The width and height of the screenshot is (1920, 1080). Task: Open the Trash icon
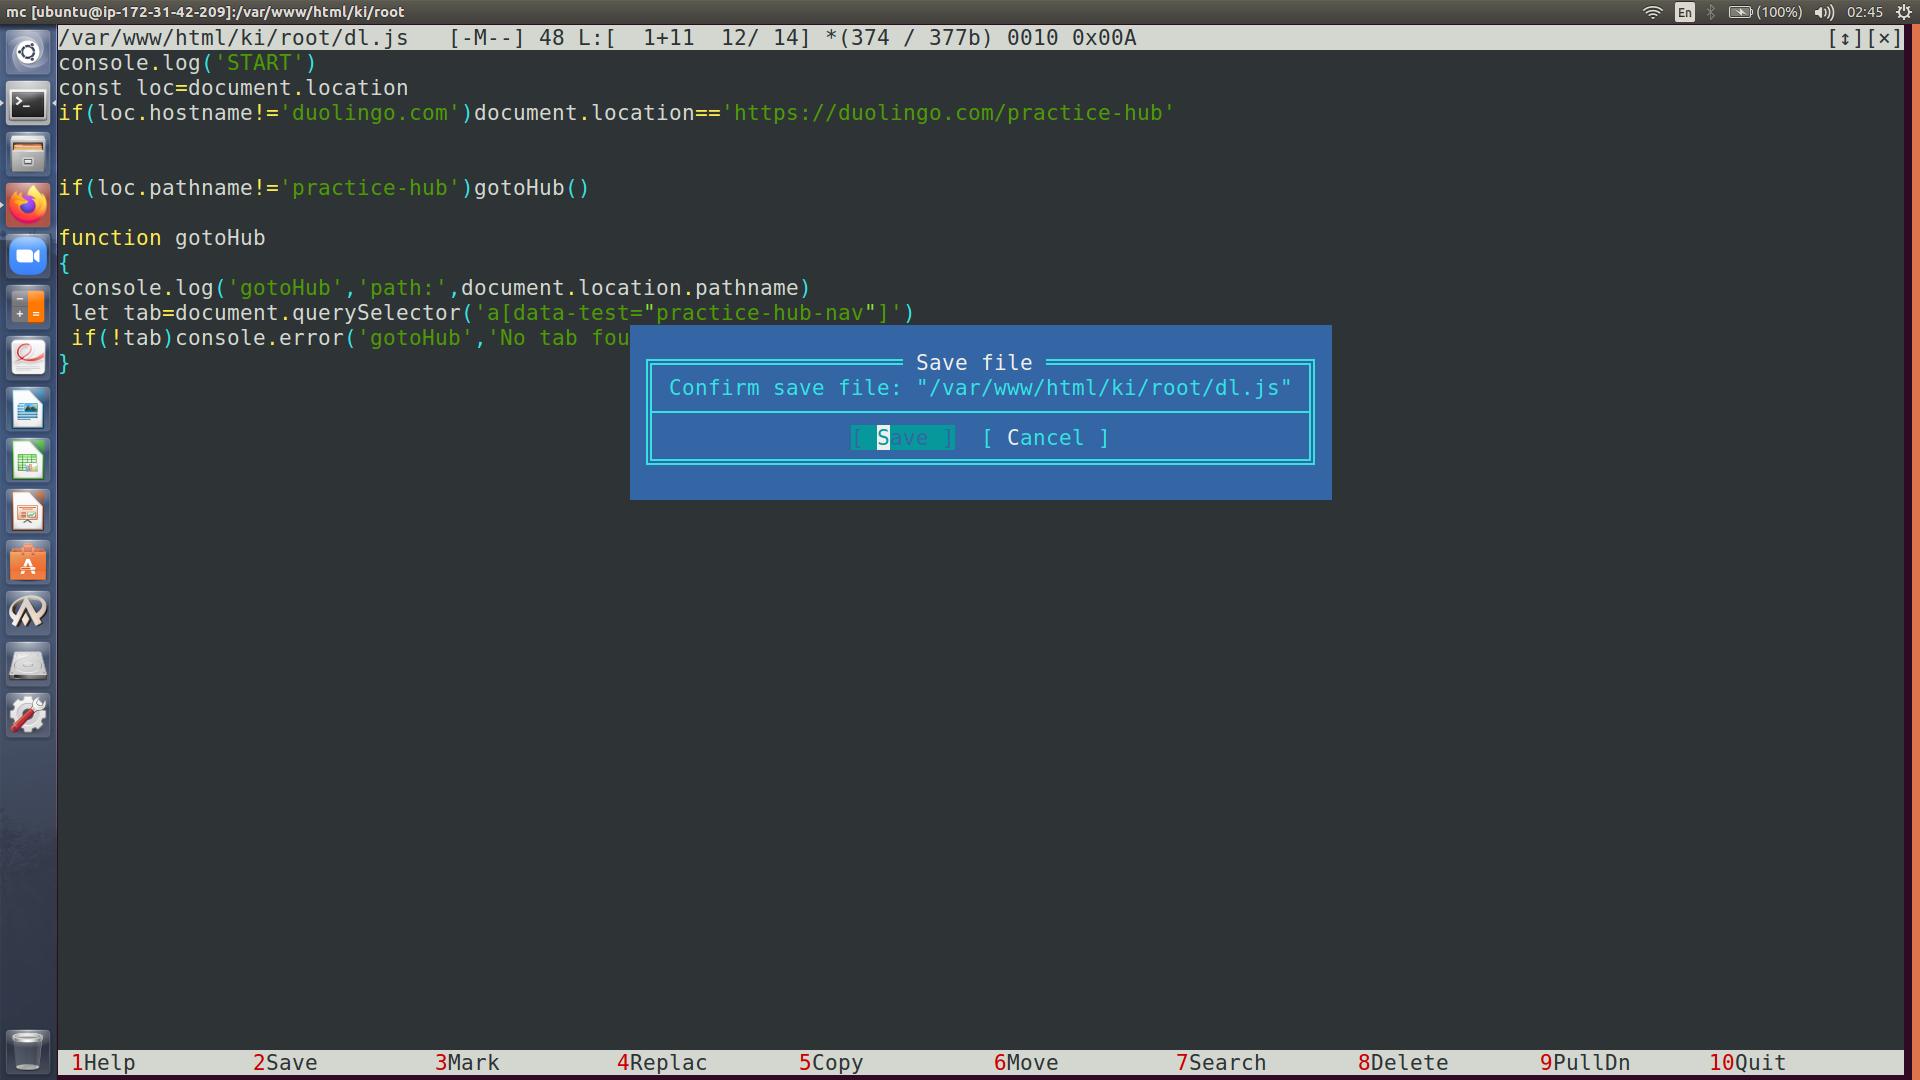point(28,1050)
